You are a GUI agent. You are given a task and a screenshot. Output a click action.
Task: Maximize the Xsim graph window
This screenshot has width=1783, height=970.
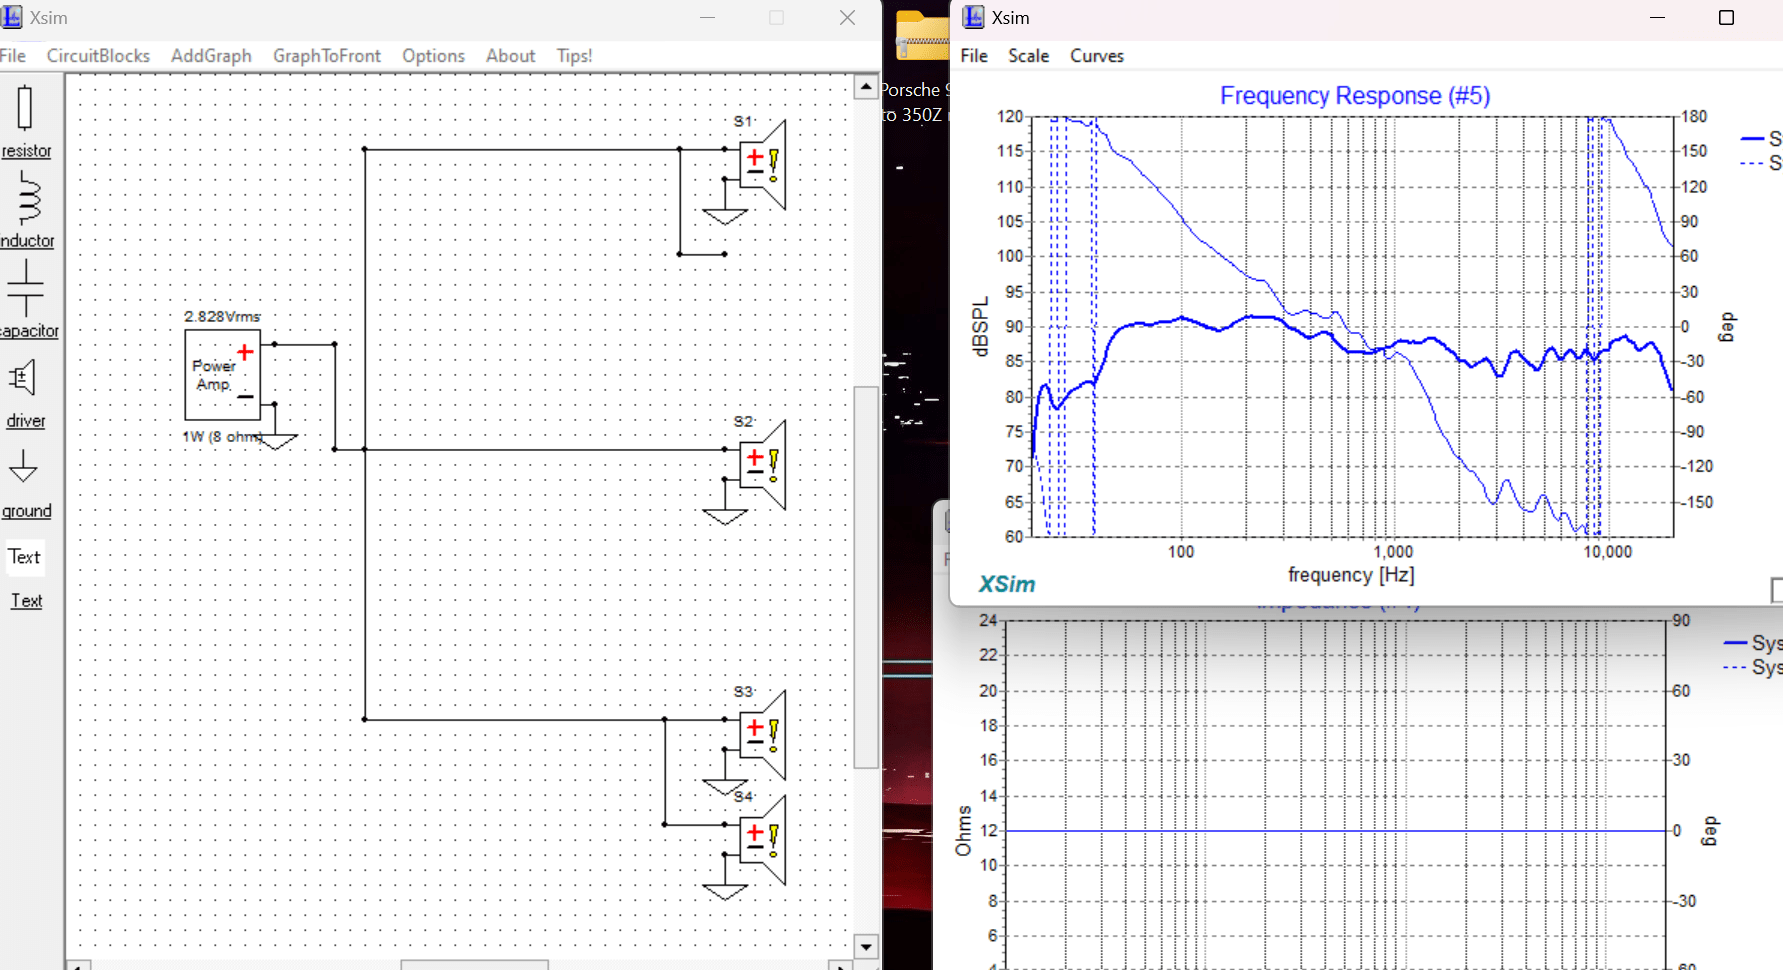coord(1726,18)
